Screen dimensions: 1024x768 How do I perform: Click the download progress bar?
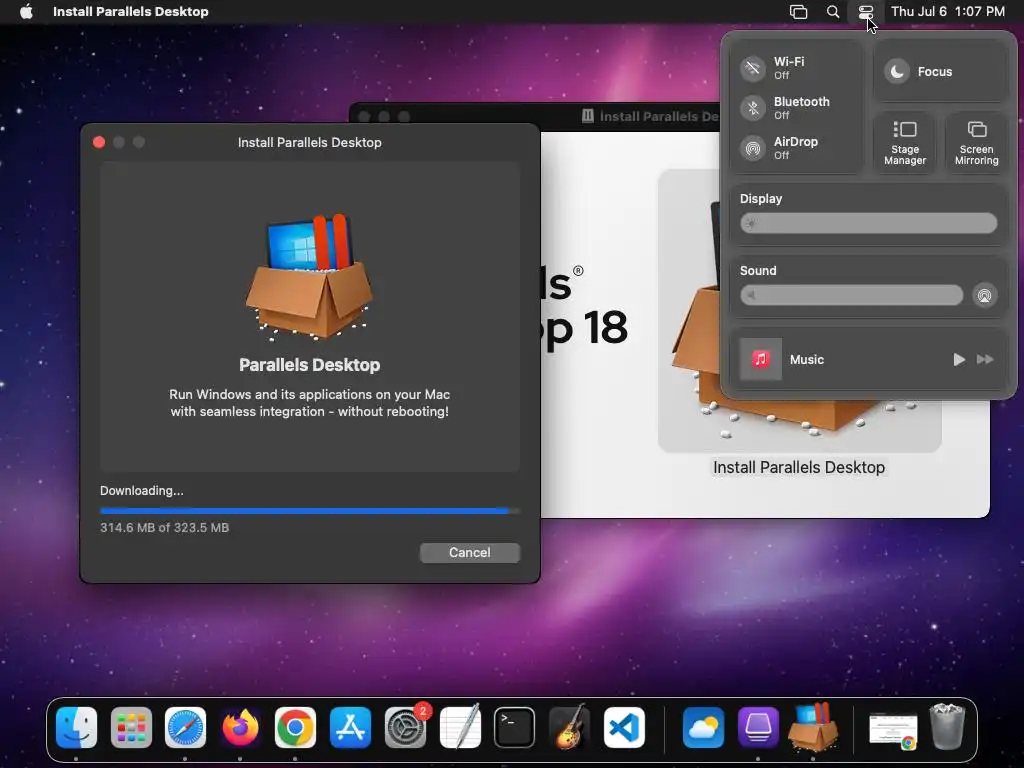(310, 511)
